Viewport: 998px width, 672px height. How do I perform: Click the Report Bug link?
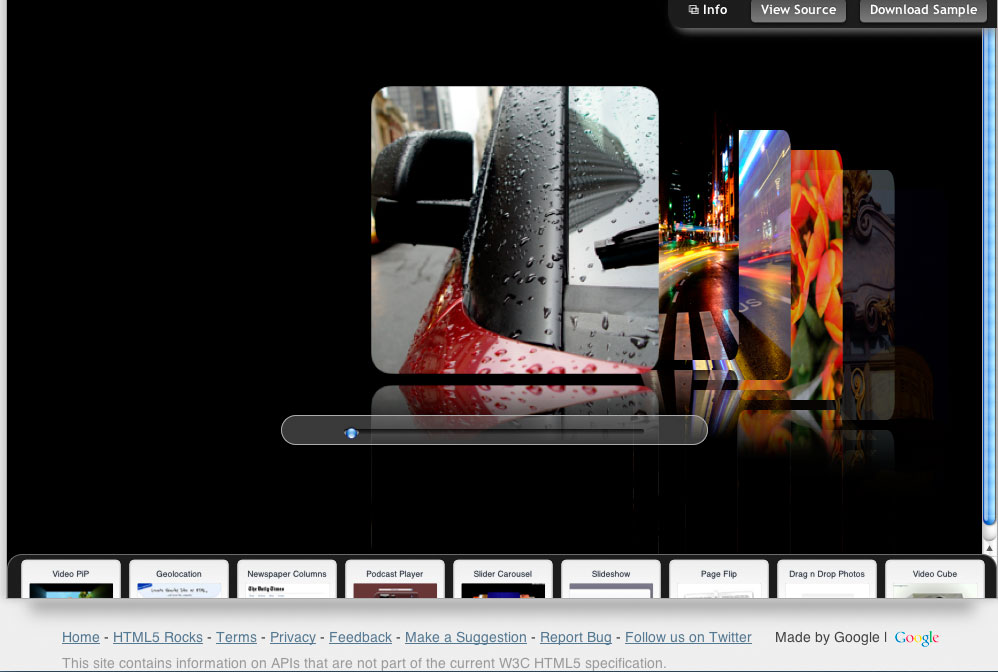tap(576, 637)
